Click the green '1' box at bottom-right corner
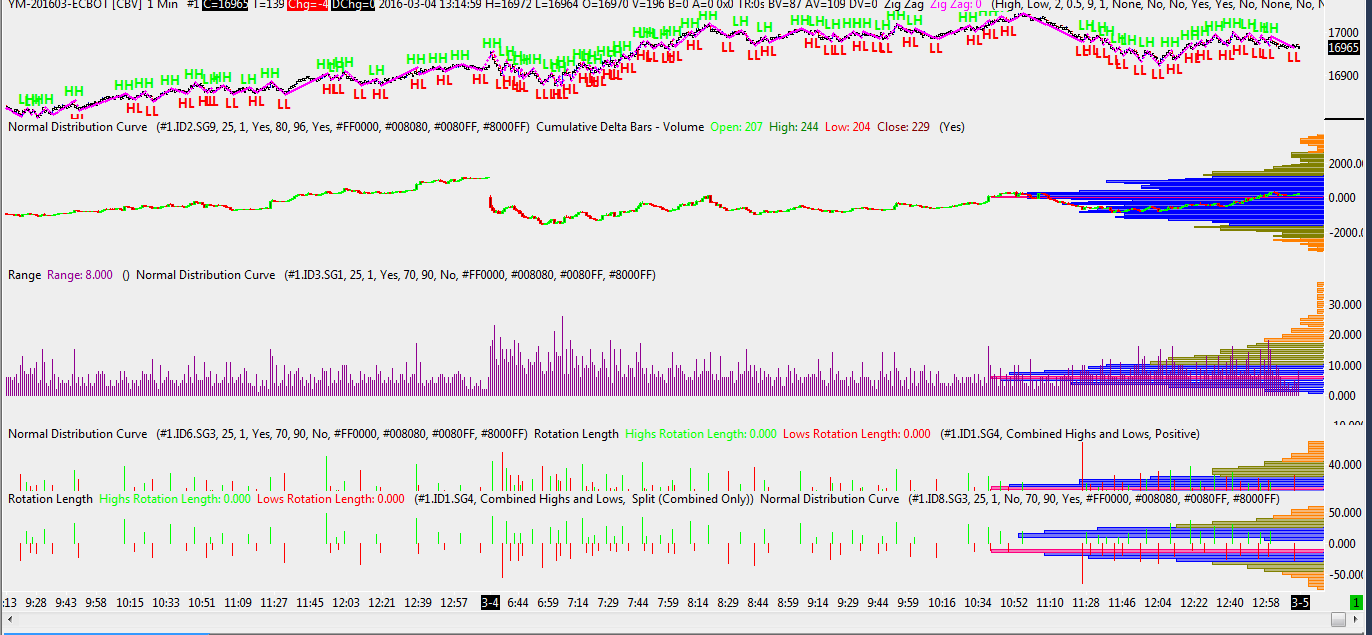 (x=1356, y=603)
